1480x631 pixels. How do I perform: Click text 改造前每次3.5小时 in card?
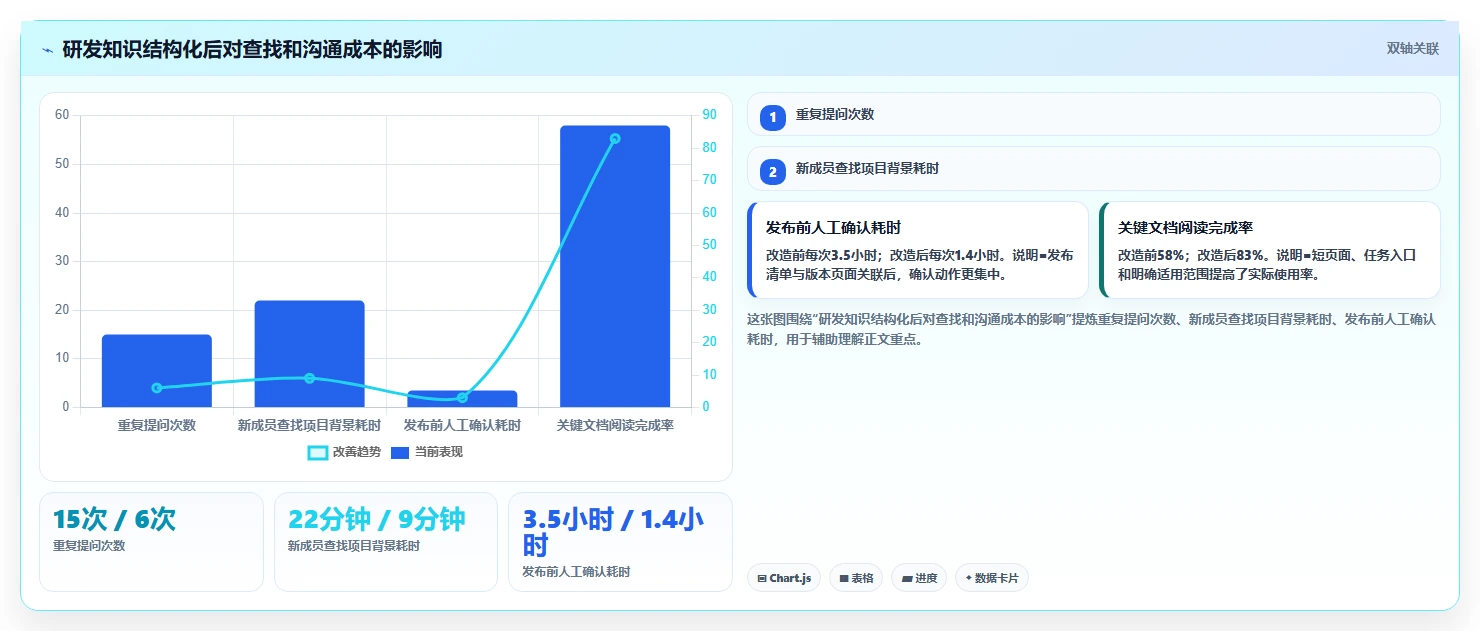coord(825,255)
